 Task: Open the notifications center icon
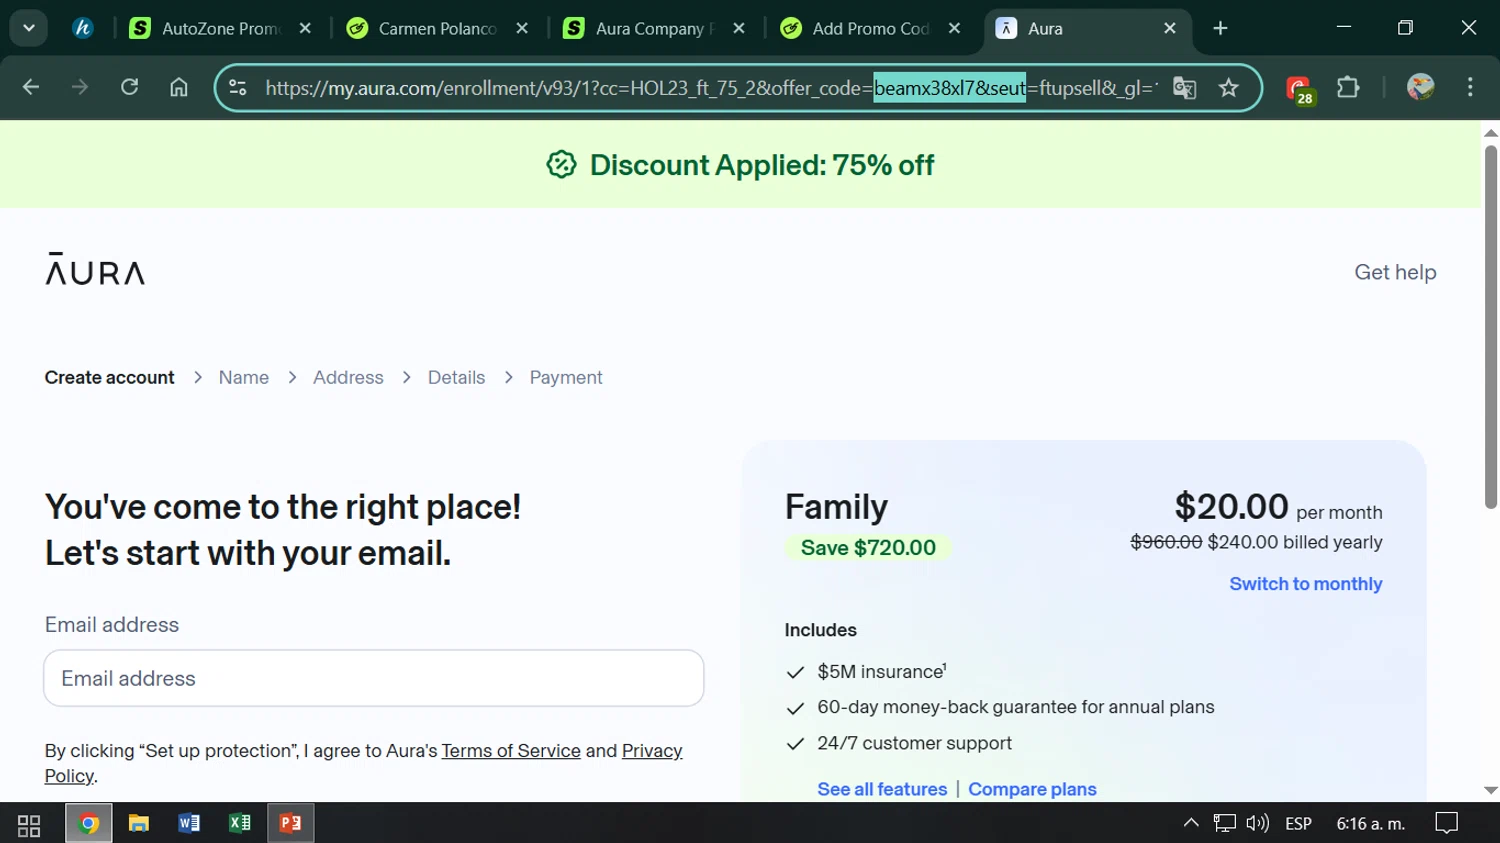click(1447, 824)
